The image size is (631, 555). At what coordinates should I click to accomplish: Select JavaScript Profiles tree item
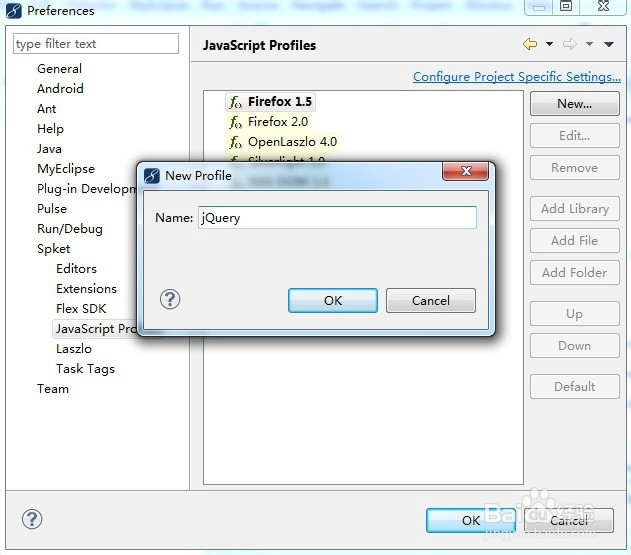click(96, 329)
